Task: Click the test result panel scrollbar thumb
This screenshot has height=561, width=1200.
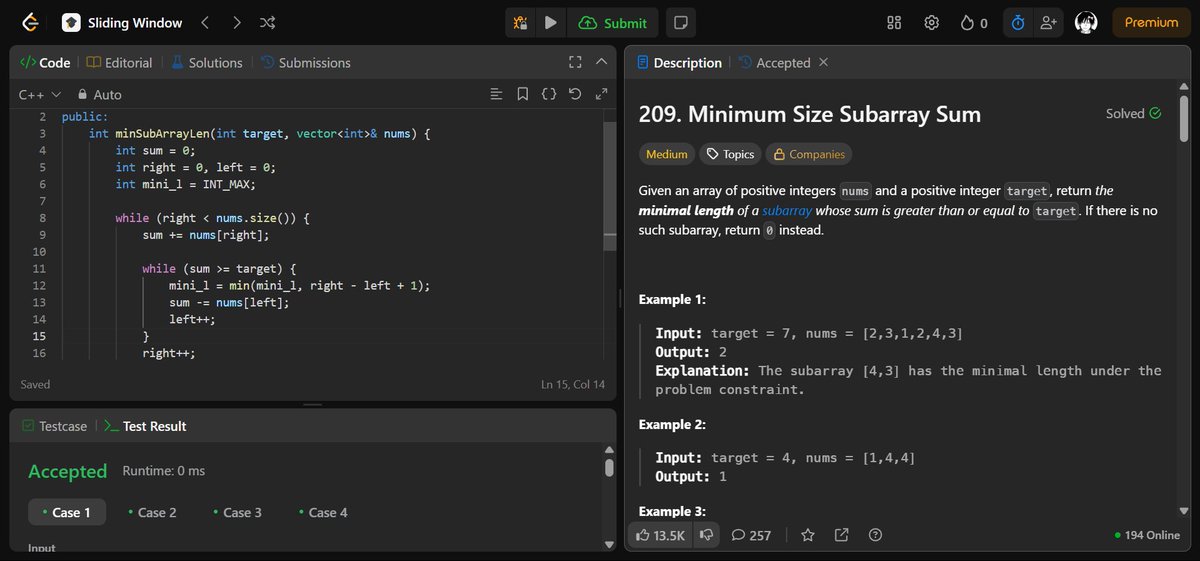Action: [609, 469]
